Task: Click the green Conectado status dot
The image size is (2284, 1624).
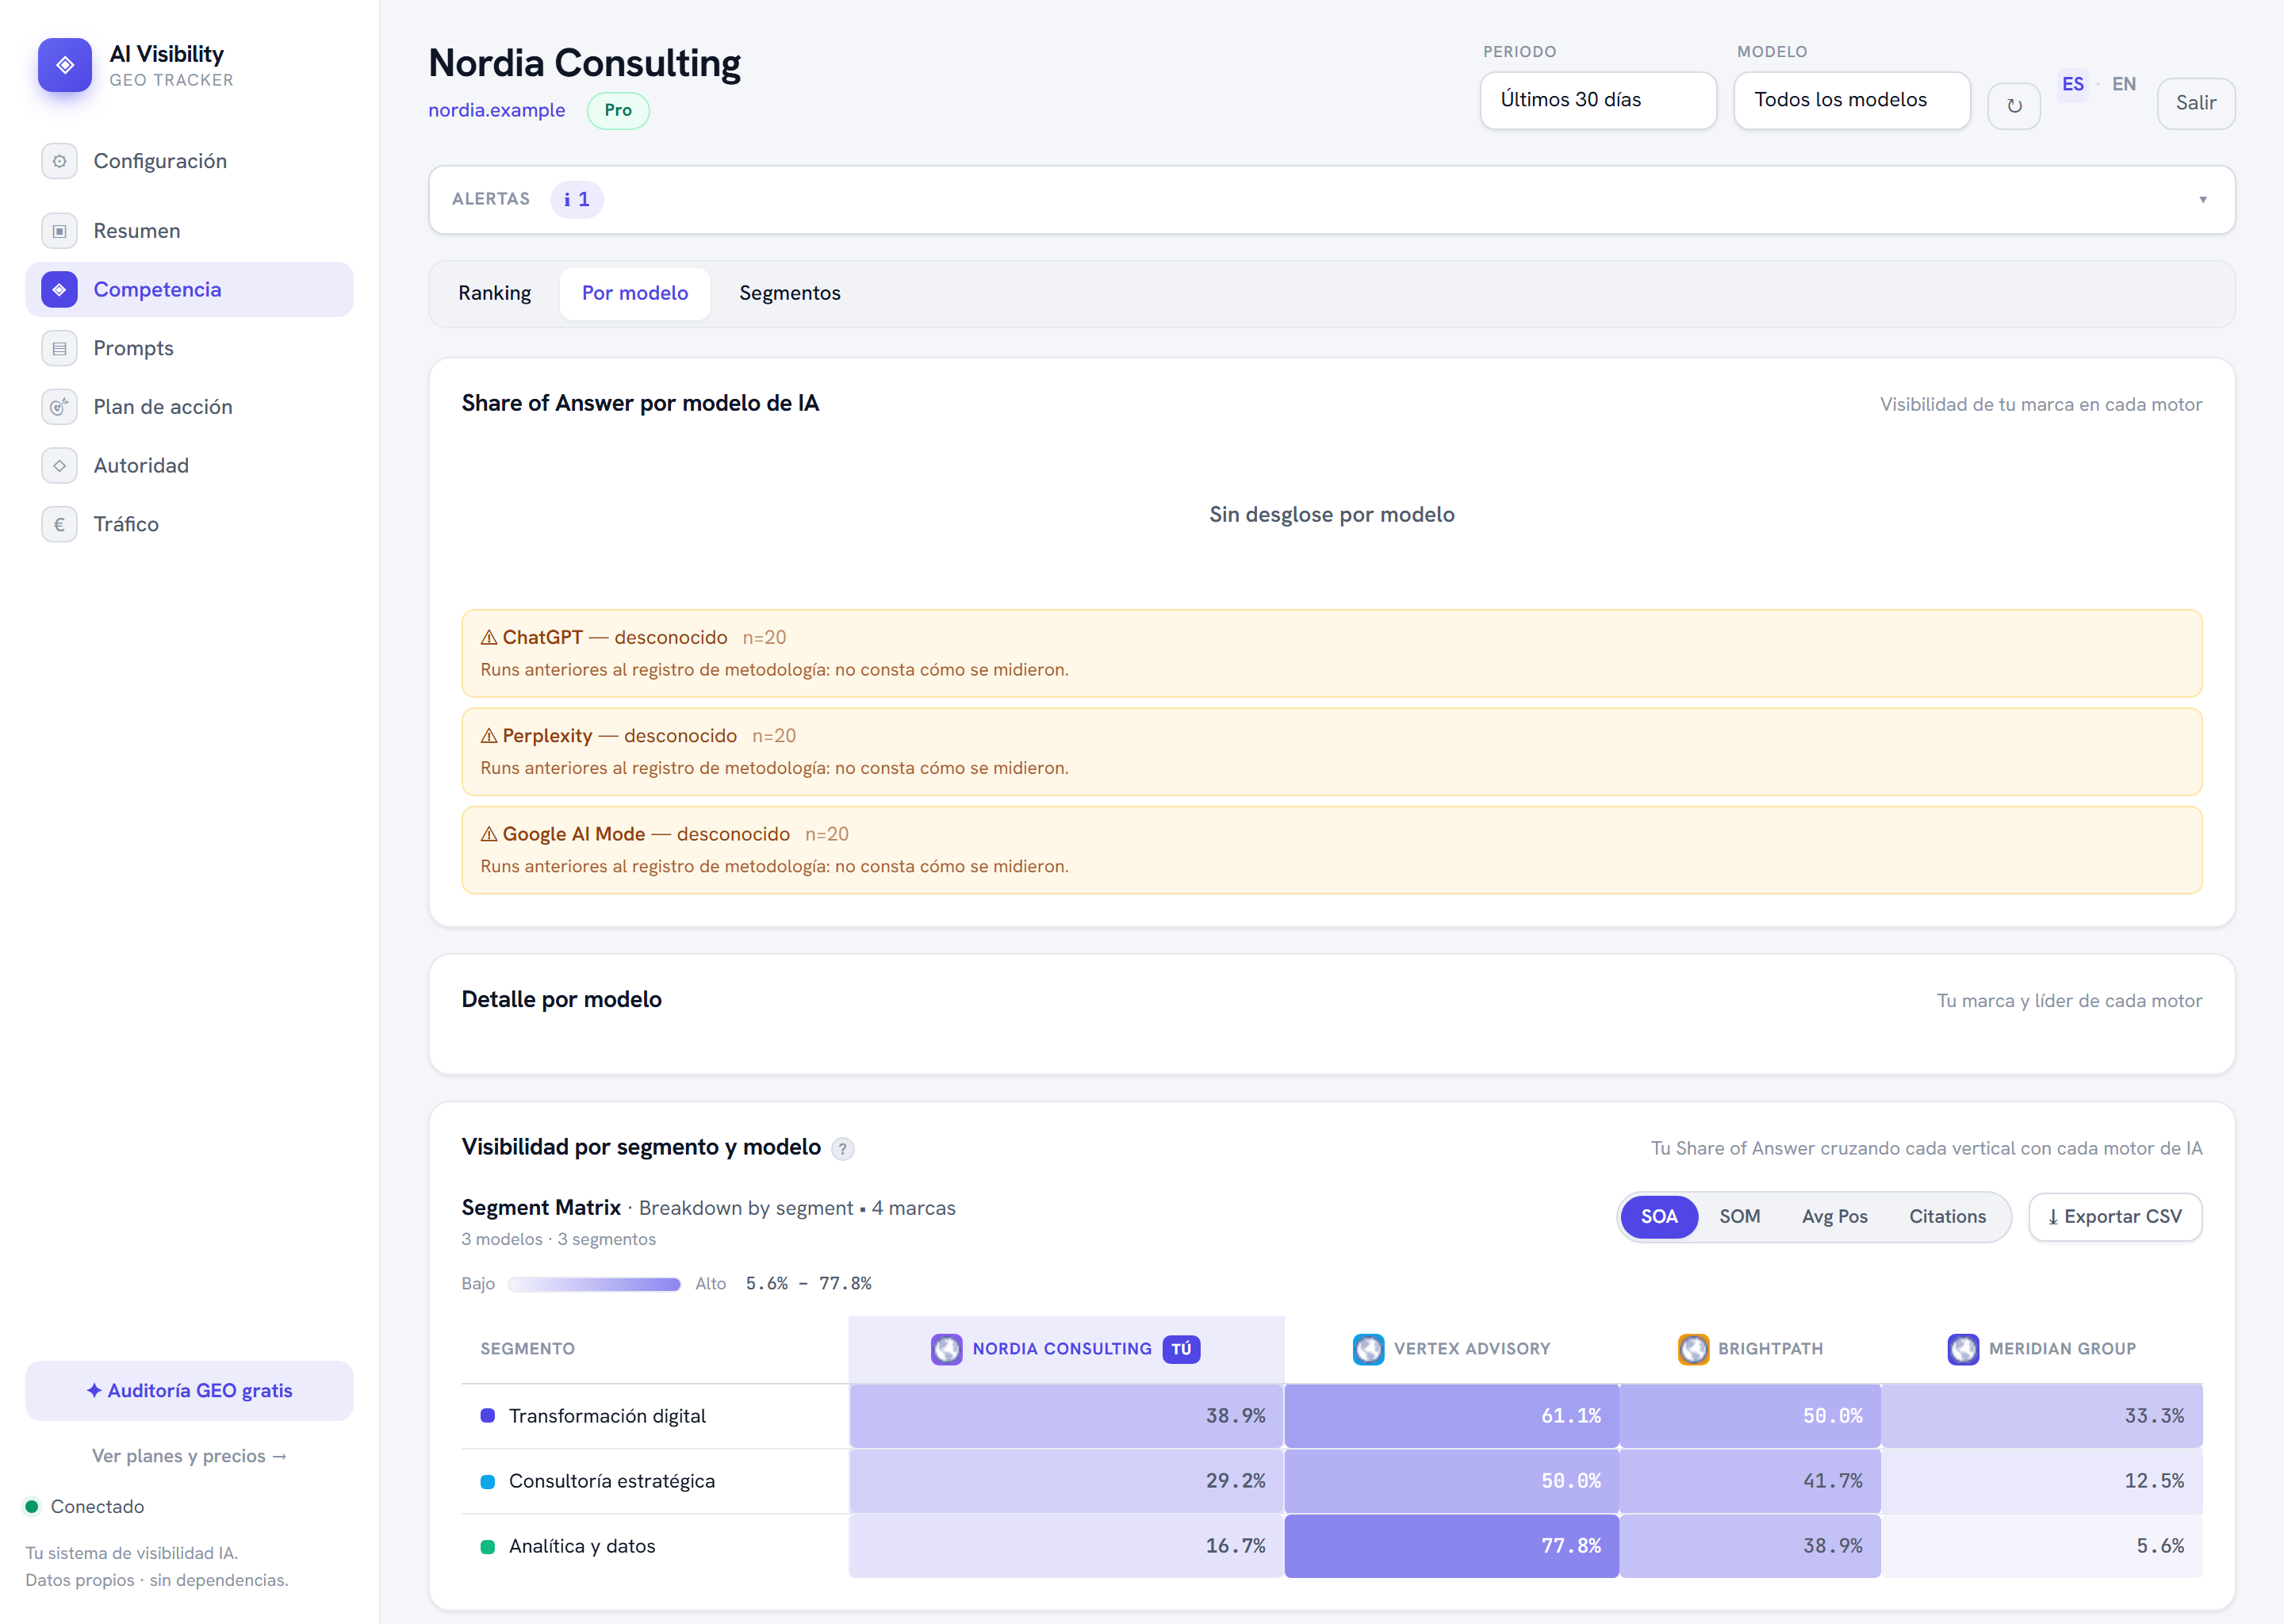Action: tap(32, 1507)
